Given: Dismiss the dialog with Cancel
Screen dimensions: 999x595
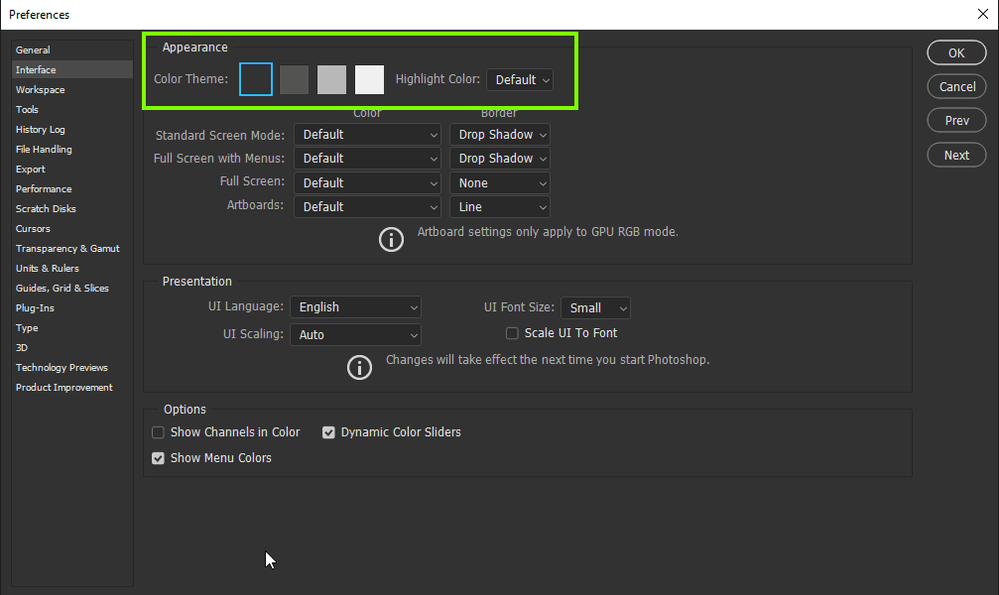Looking at the screenshot, I should click(956, 86).
